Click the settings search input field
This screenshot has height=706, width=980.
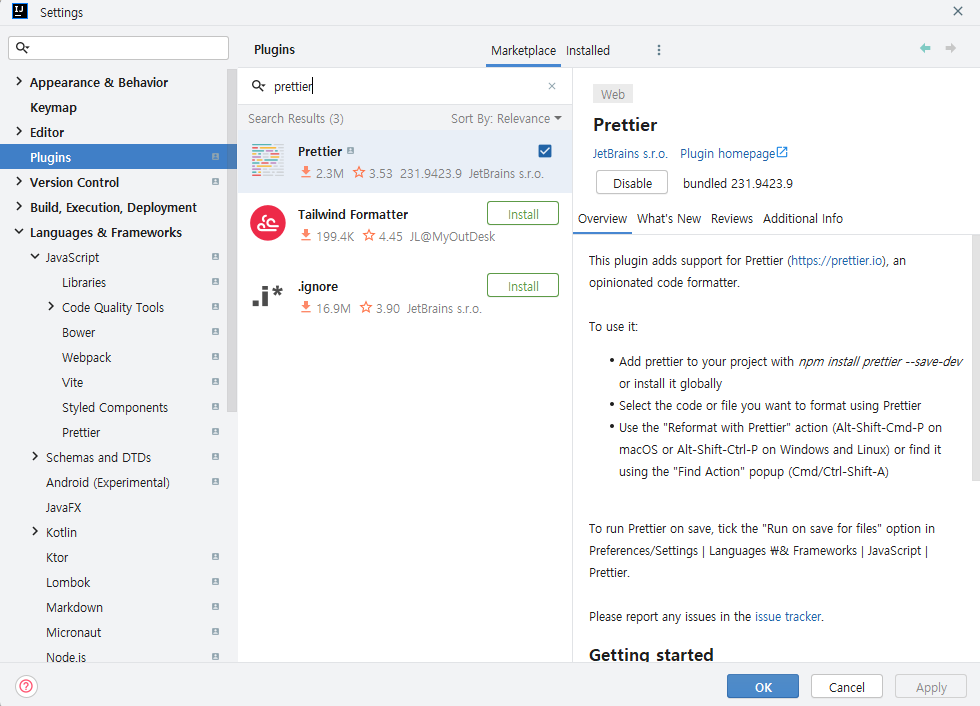tap(119, 48)
